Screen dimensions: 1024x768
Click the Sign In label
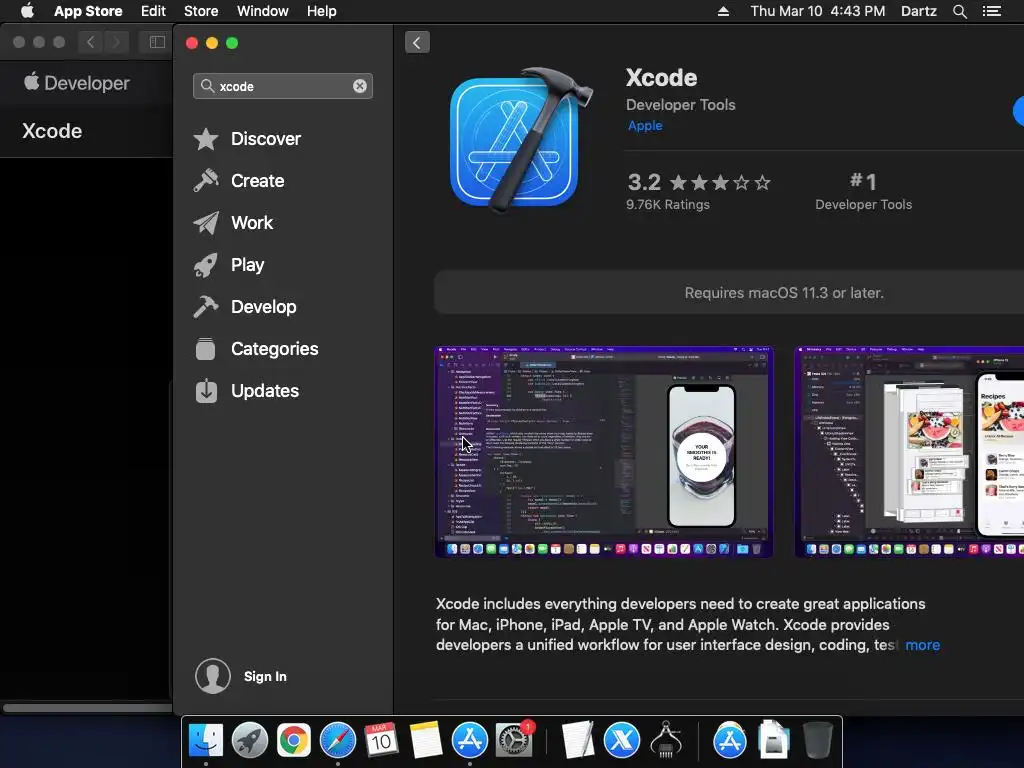pos(265,677)
